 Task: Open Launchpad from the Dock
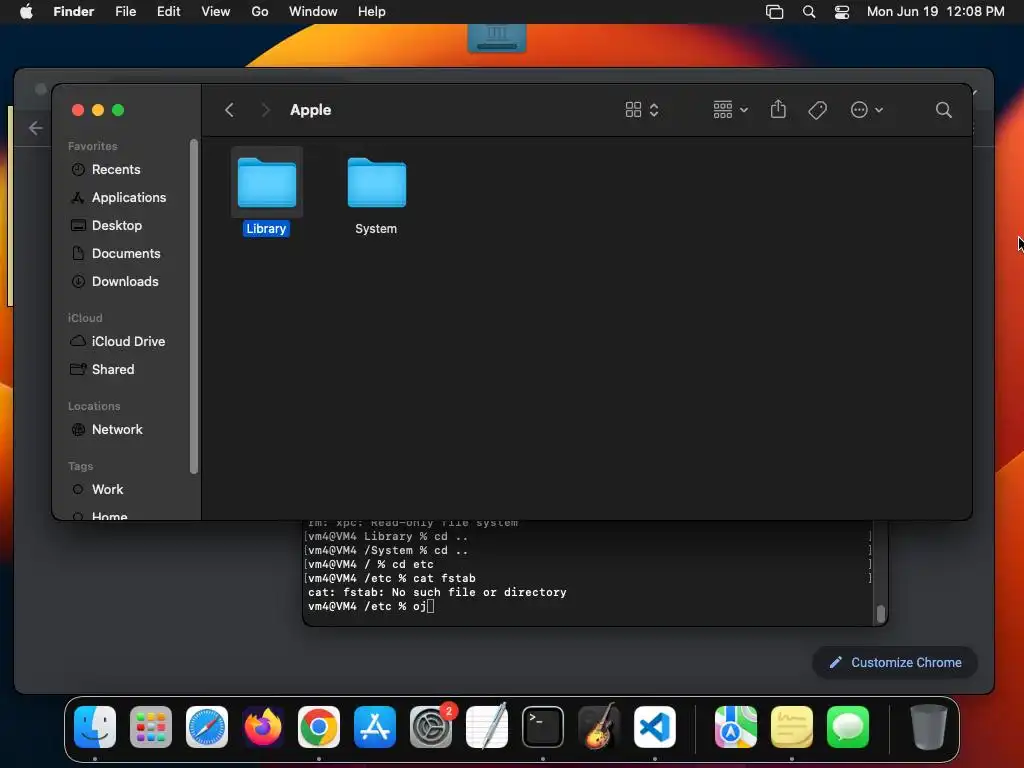[x=151, y=726]
